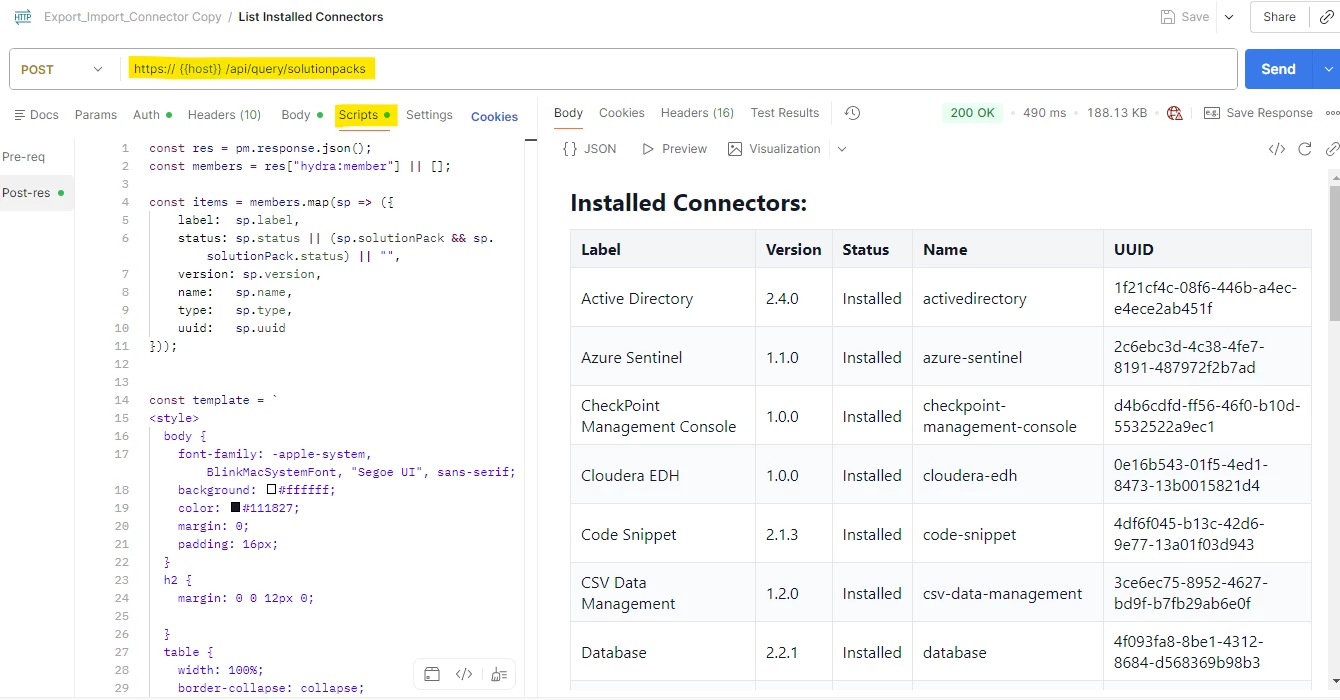Click the beautify broom icon
This screenshot has width=1340, height=700.
(x=498, y=674)
